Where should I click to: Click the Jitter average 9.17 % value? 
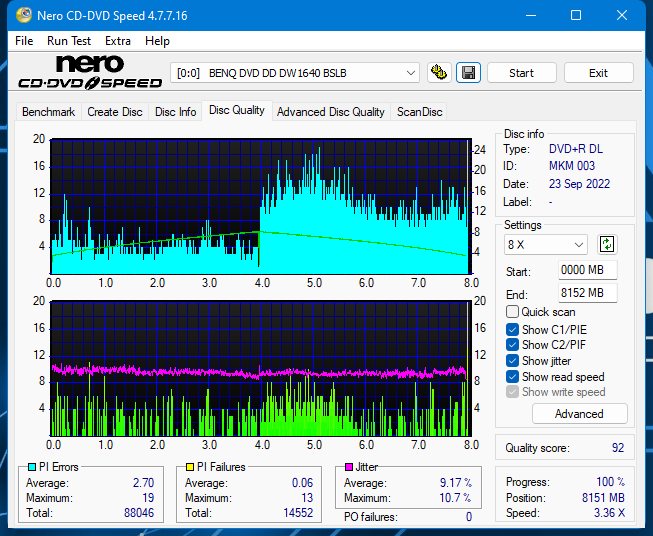pyautogui.click(x=456, y=482)
